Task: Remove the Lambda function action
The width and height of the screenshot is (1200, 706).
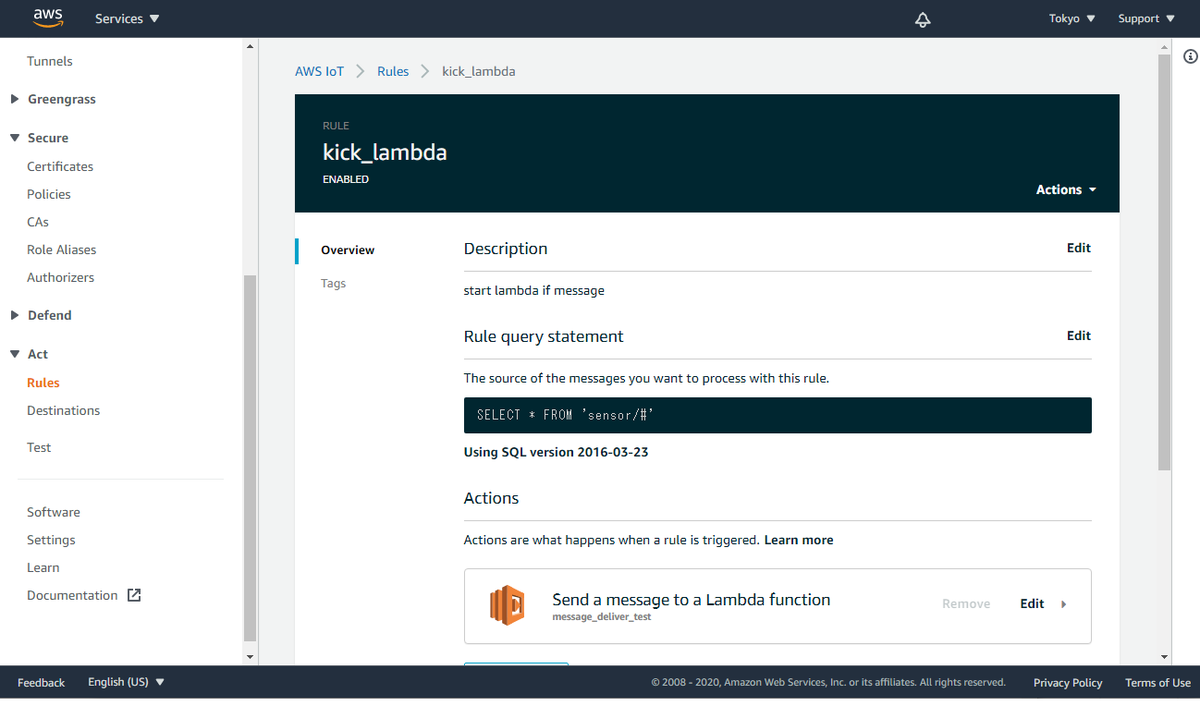Action: click(966, 604)
